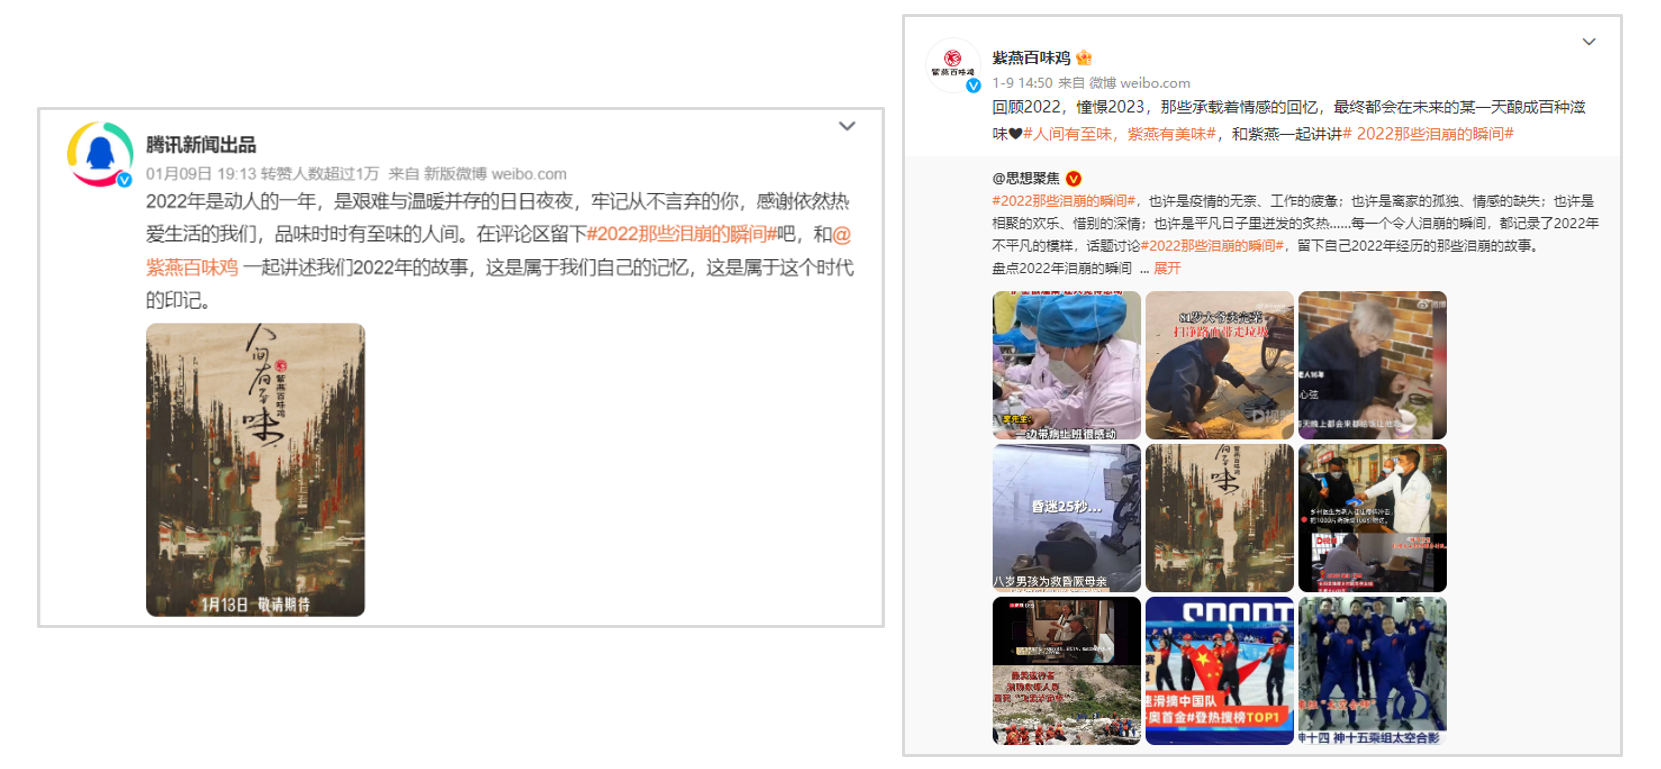Open the Tencent News penguin avatar
This screenshot has height=769, width=1661.
point(100,154)
